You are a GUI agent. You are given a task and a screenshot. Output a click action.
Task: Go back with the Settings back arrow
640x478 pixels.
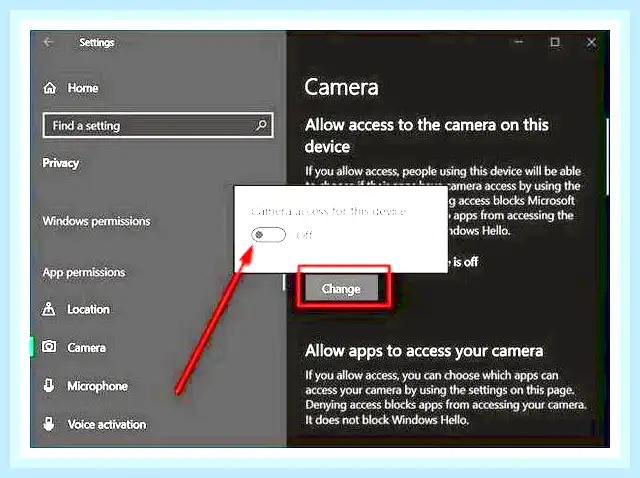49,42
